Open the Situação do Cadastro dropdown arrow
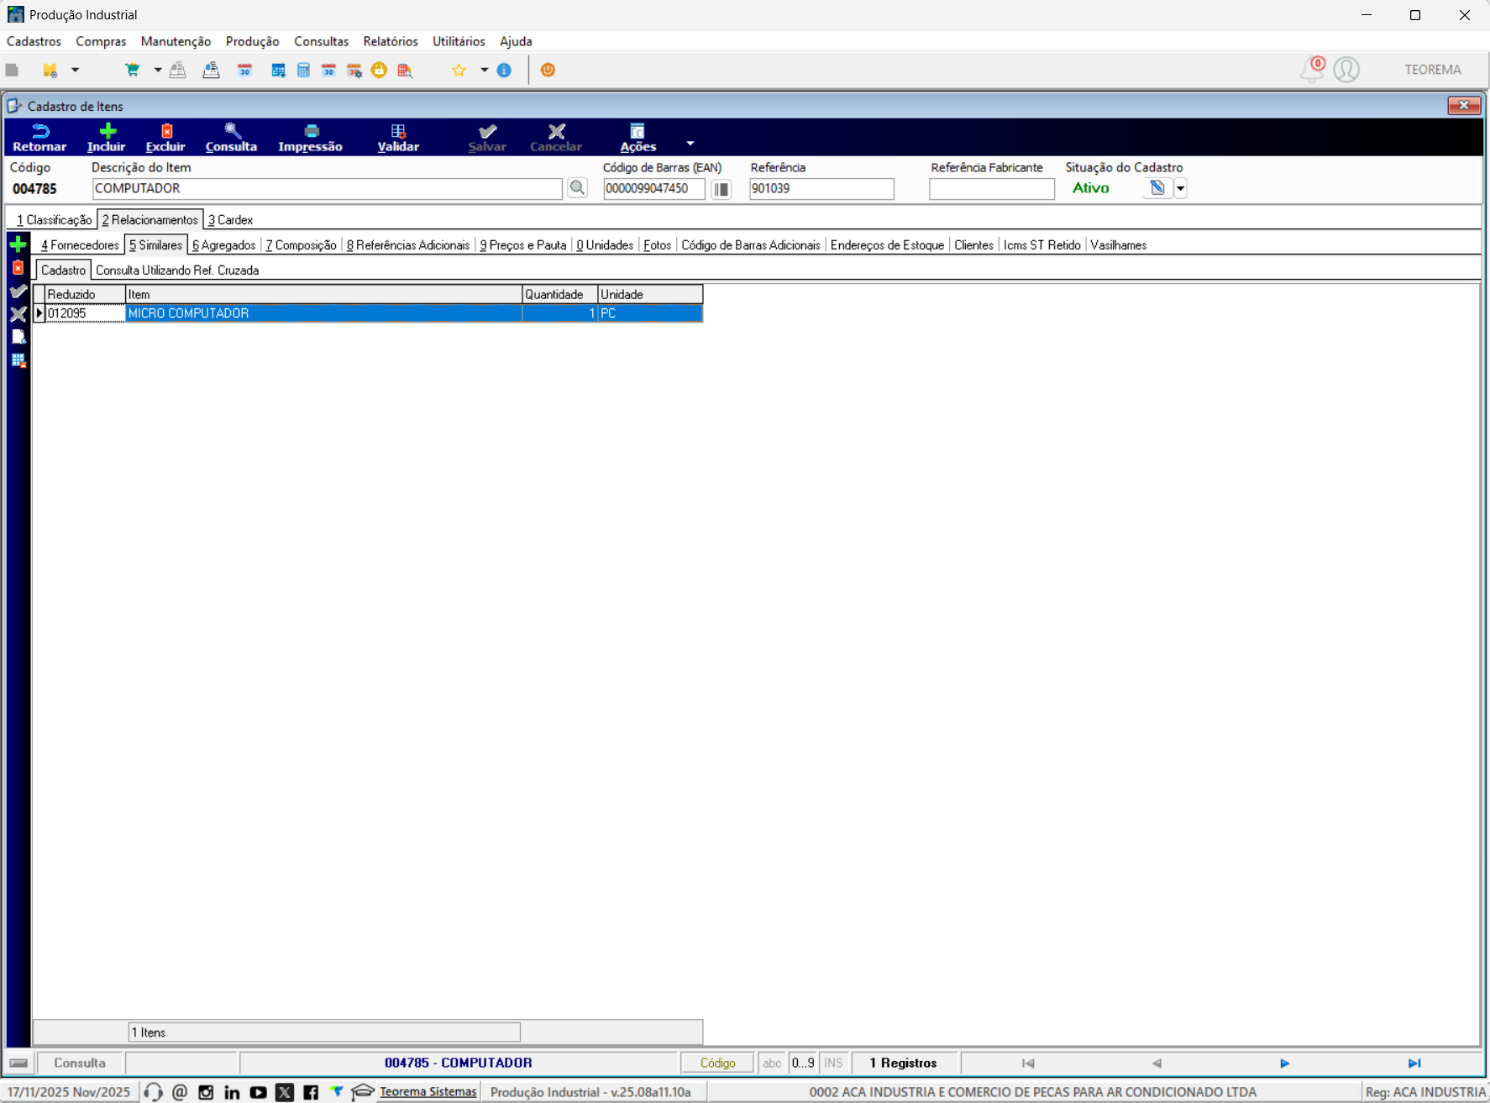The width and height of the screenshot is (1490, 1103). coord(1180,188)
